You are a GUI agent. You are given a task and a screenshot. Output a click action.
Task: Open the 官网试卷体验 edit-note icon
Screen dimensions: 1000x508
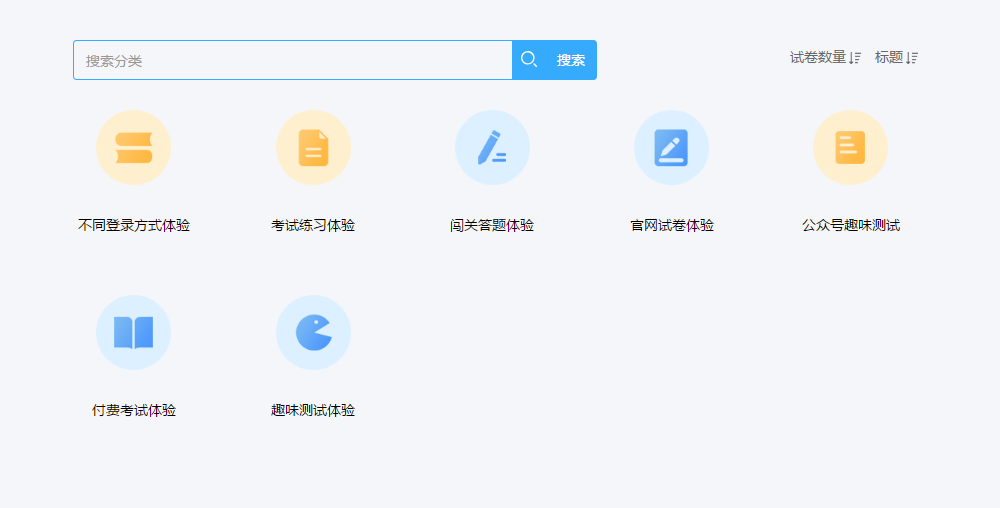click(x=672, y=147)
